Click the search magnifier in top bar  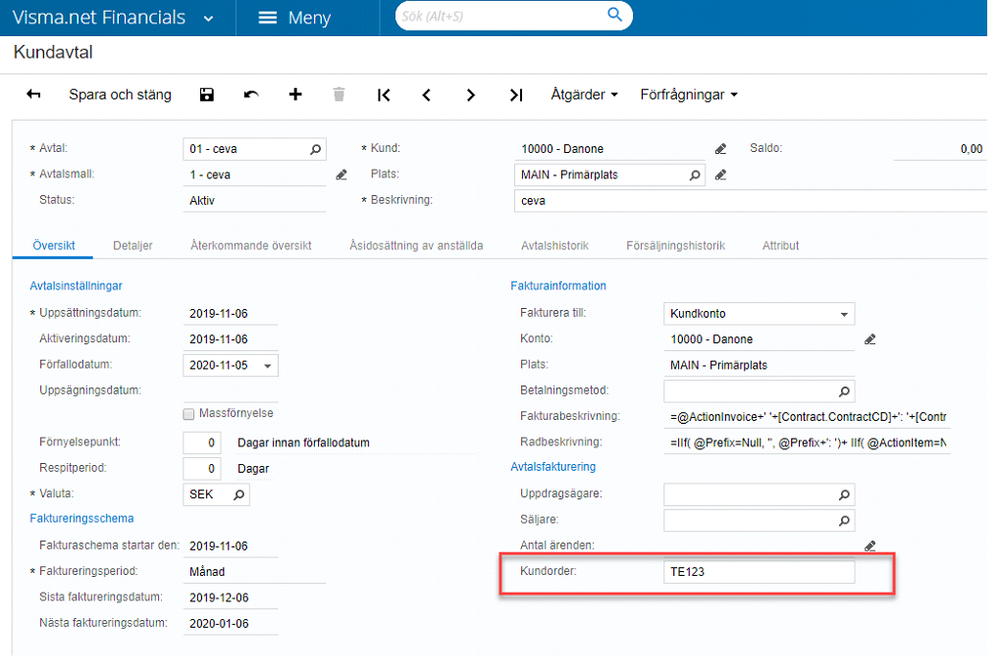click(614, 15)
